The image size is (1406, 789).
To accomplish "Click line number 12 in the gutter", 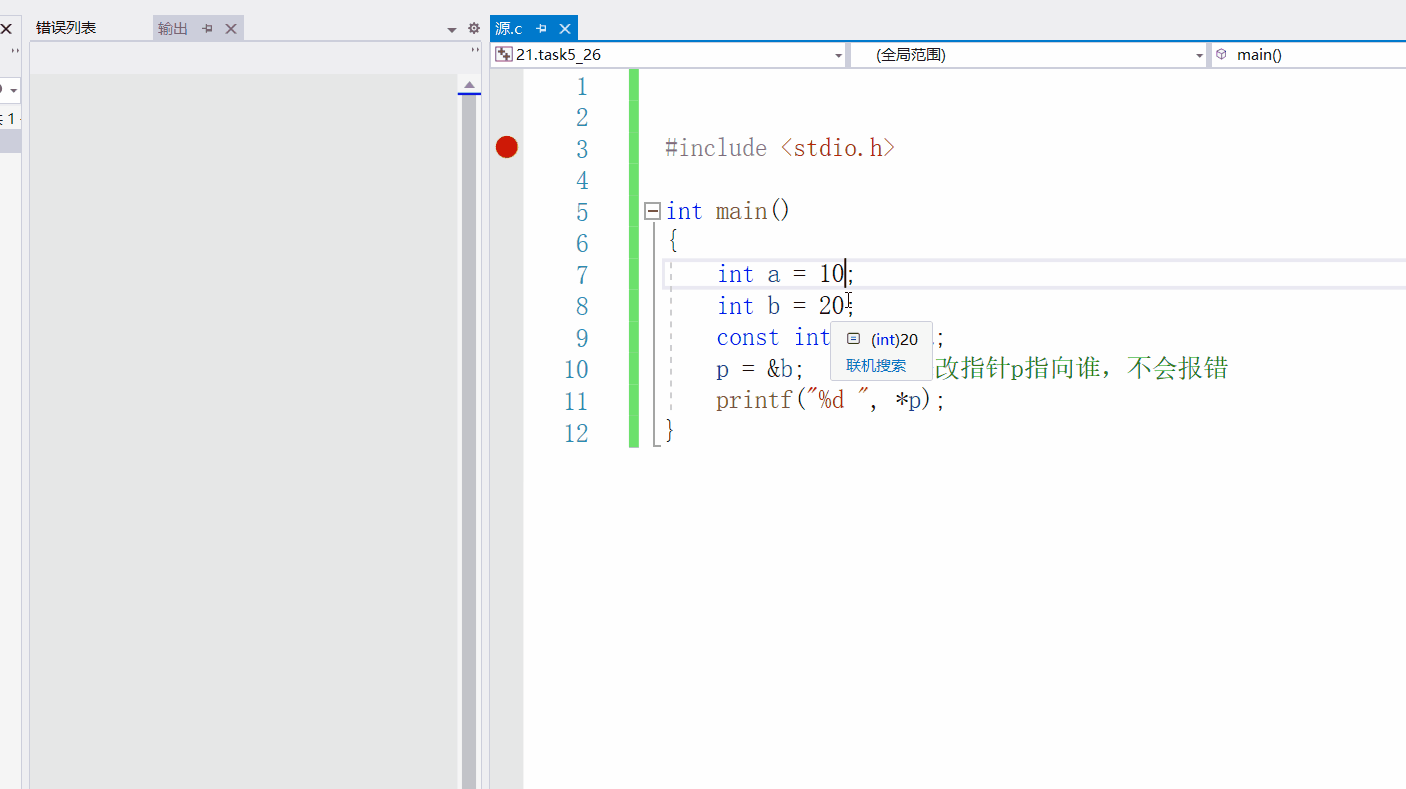I will tap(576, 433).
